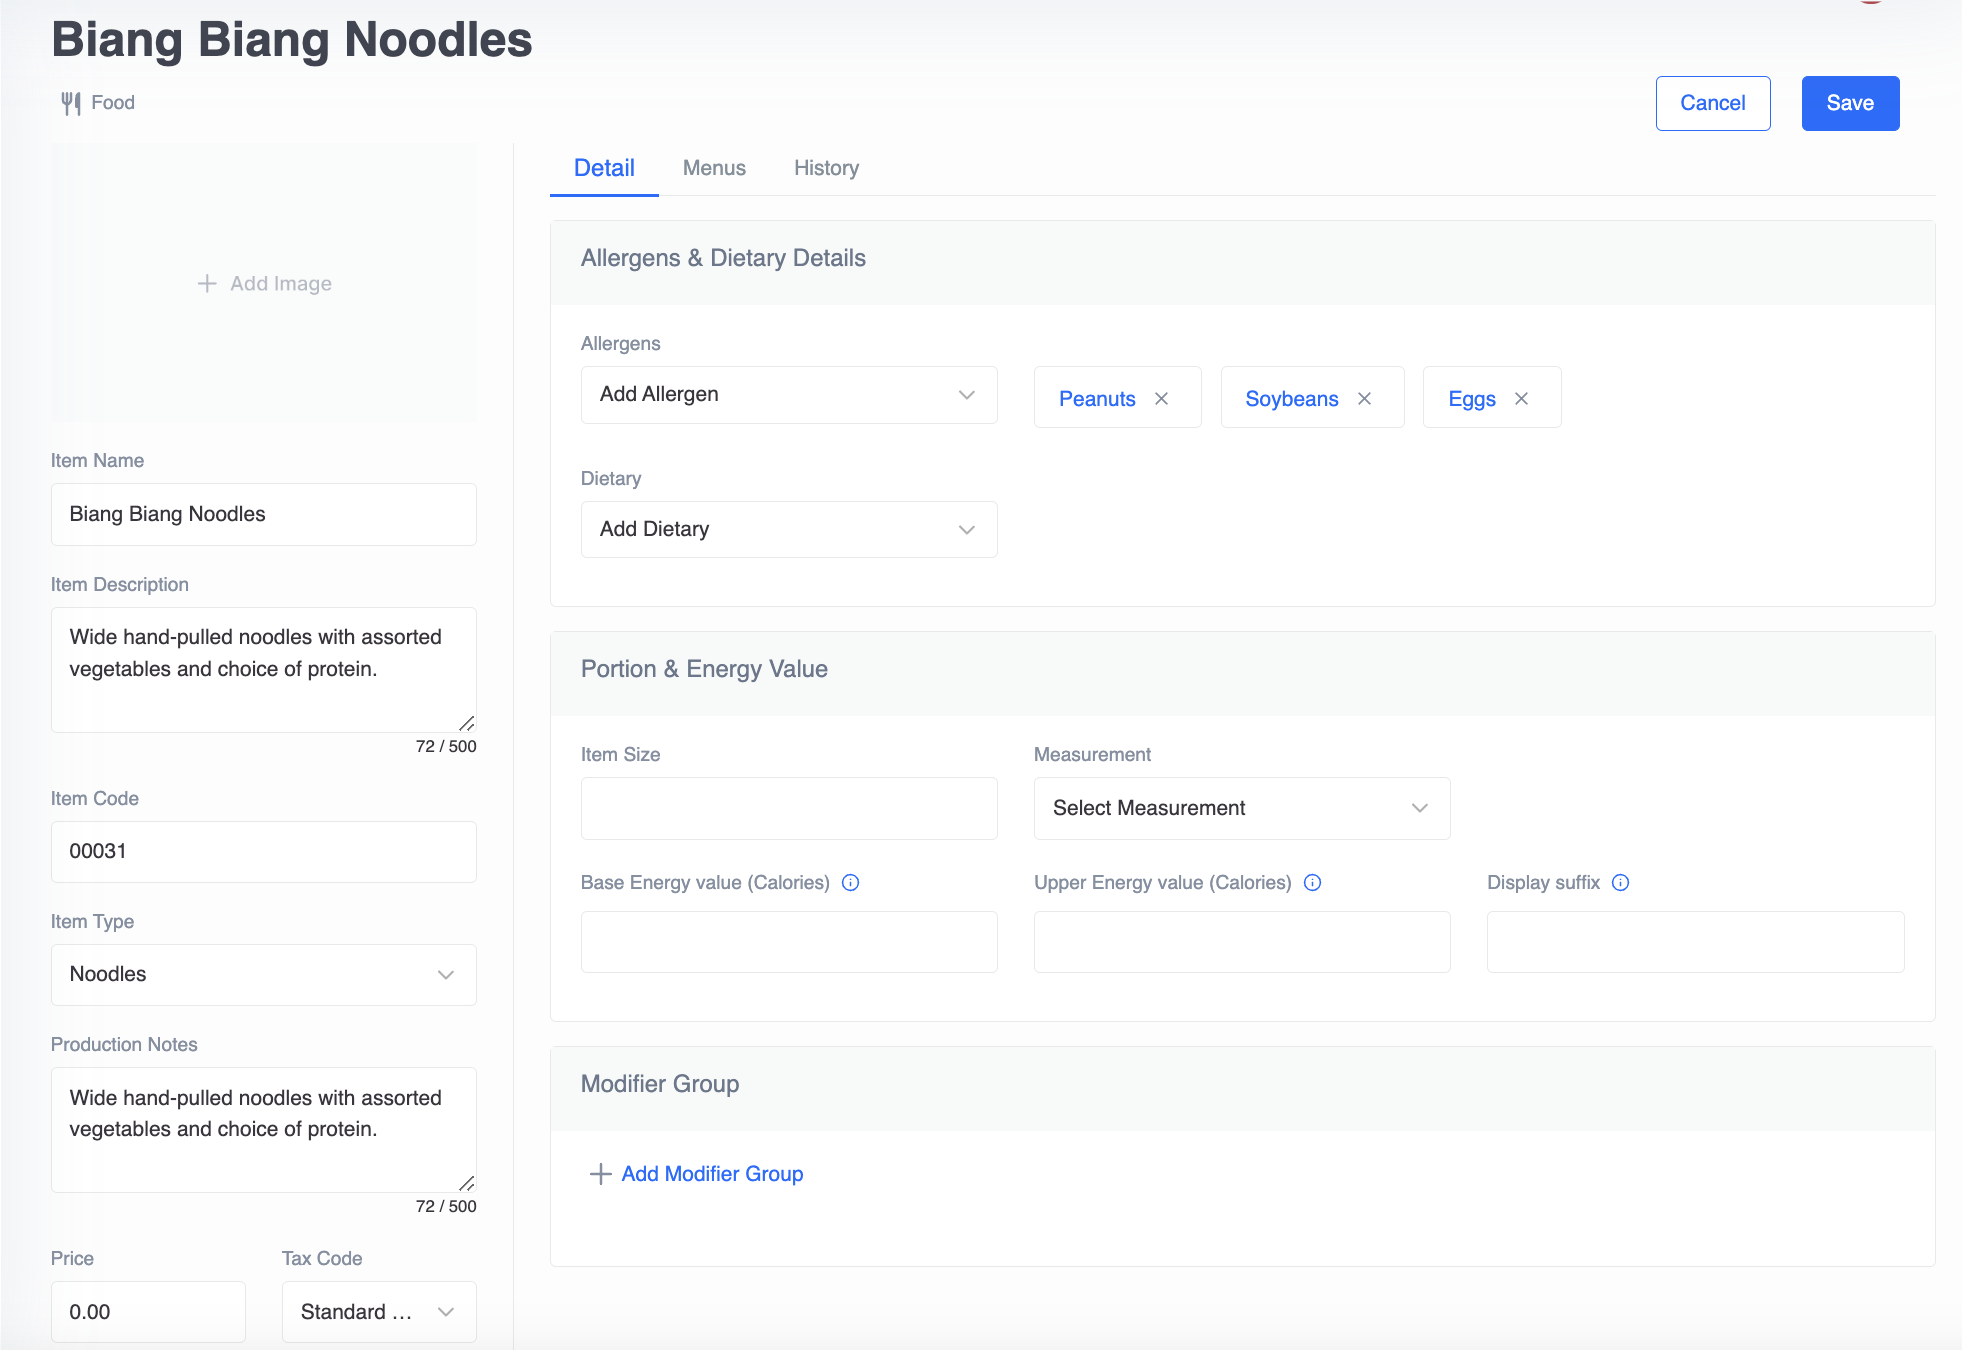
Task: Click the Soybeans allergen label
Action: coord(1291,399)
